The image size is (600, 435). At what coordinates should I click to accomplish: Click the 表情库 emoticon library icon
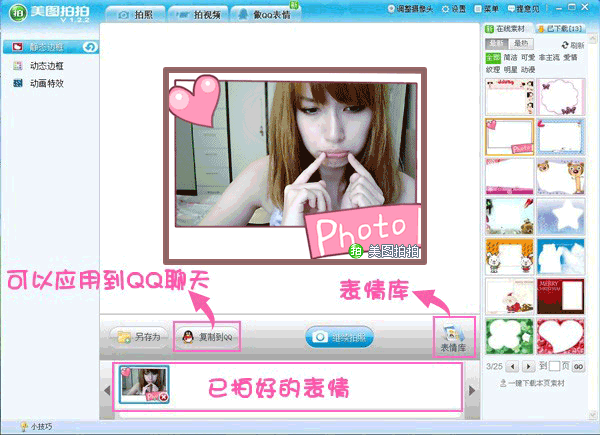(453, 338)
